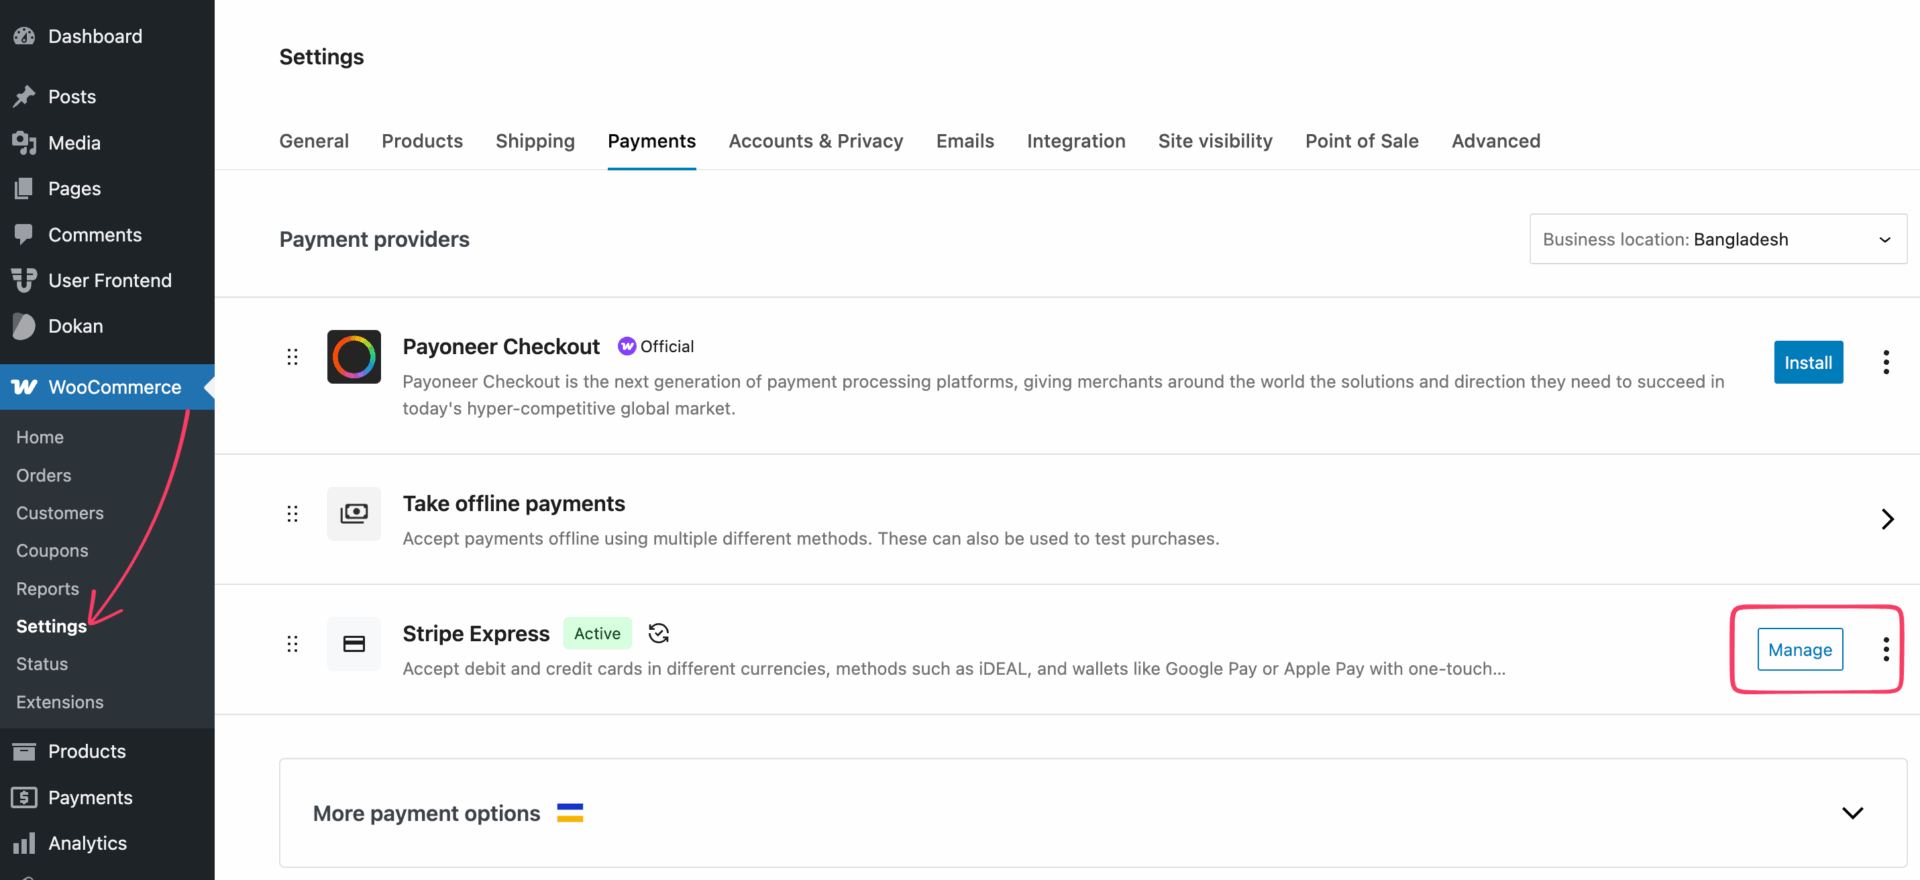Install the Payoneer Checkout provider

[1808, 362]
